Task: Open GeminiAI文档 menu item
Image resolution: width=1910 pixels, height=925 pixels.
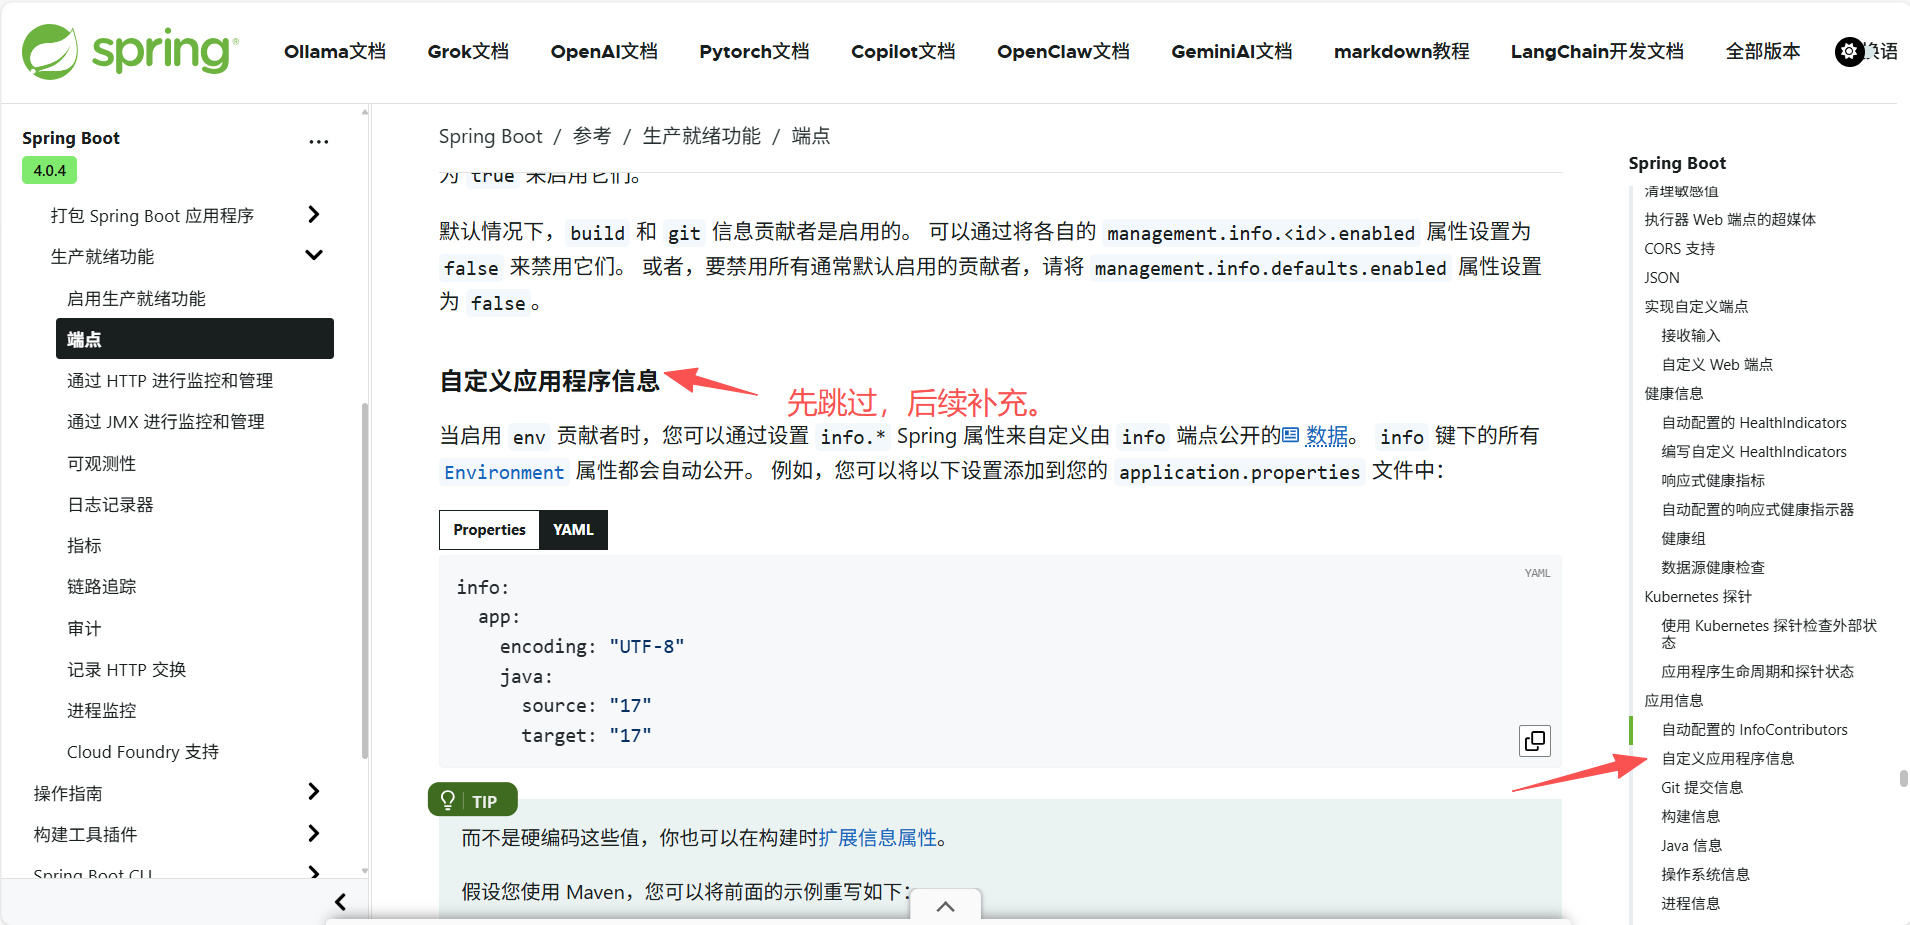Action: click(1232, 51)
